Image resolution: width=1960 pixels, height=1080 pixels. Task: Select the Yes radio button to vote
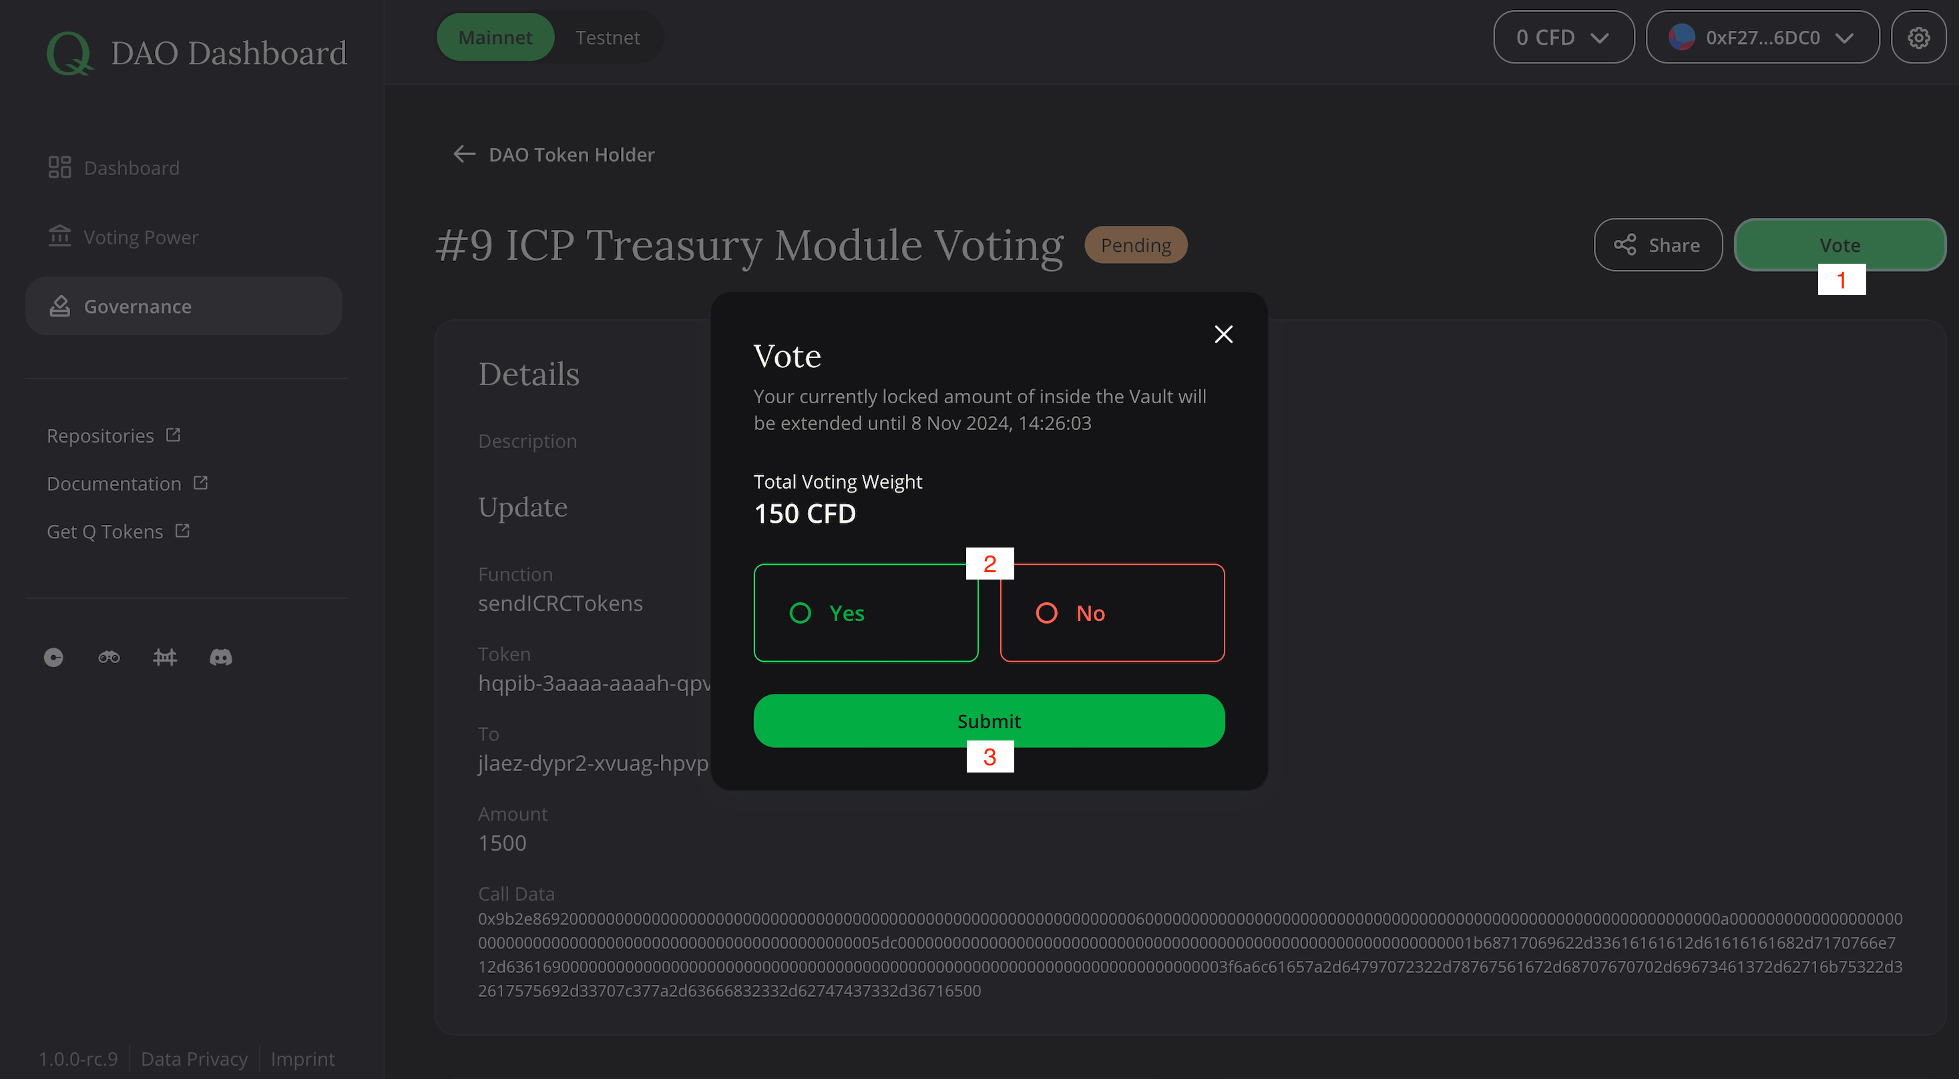pos(798,612)
